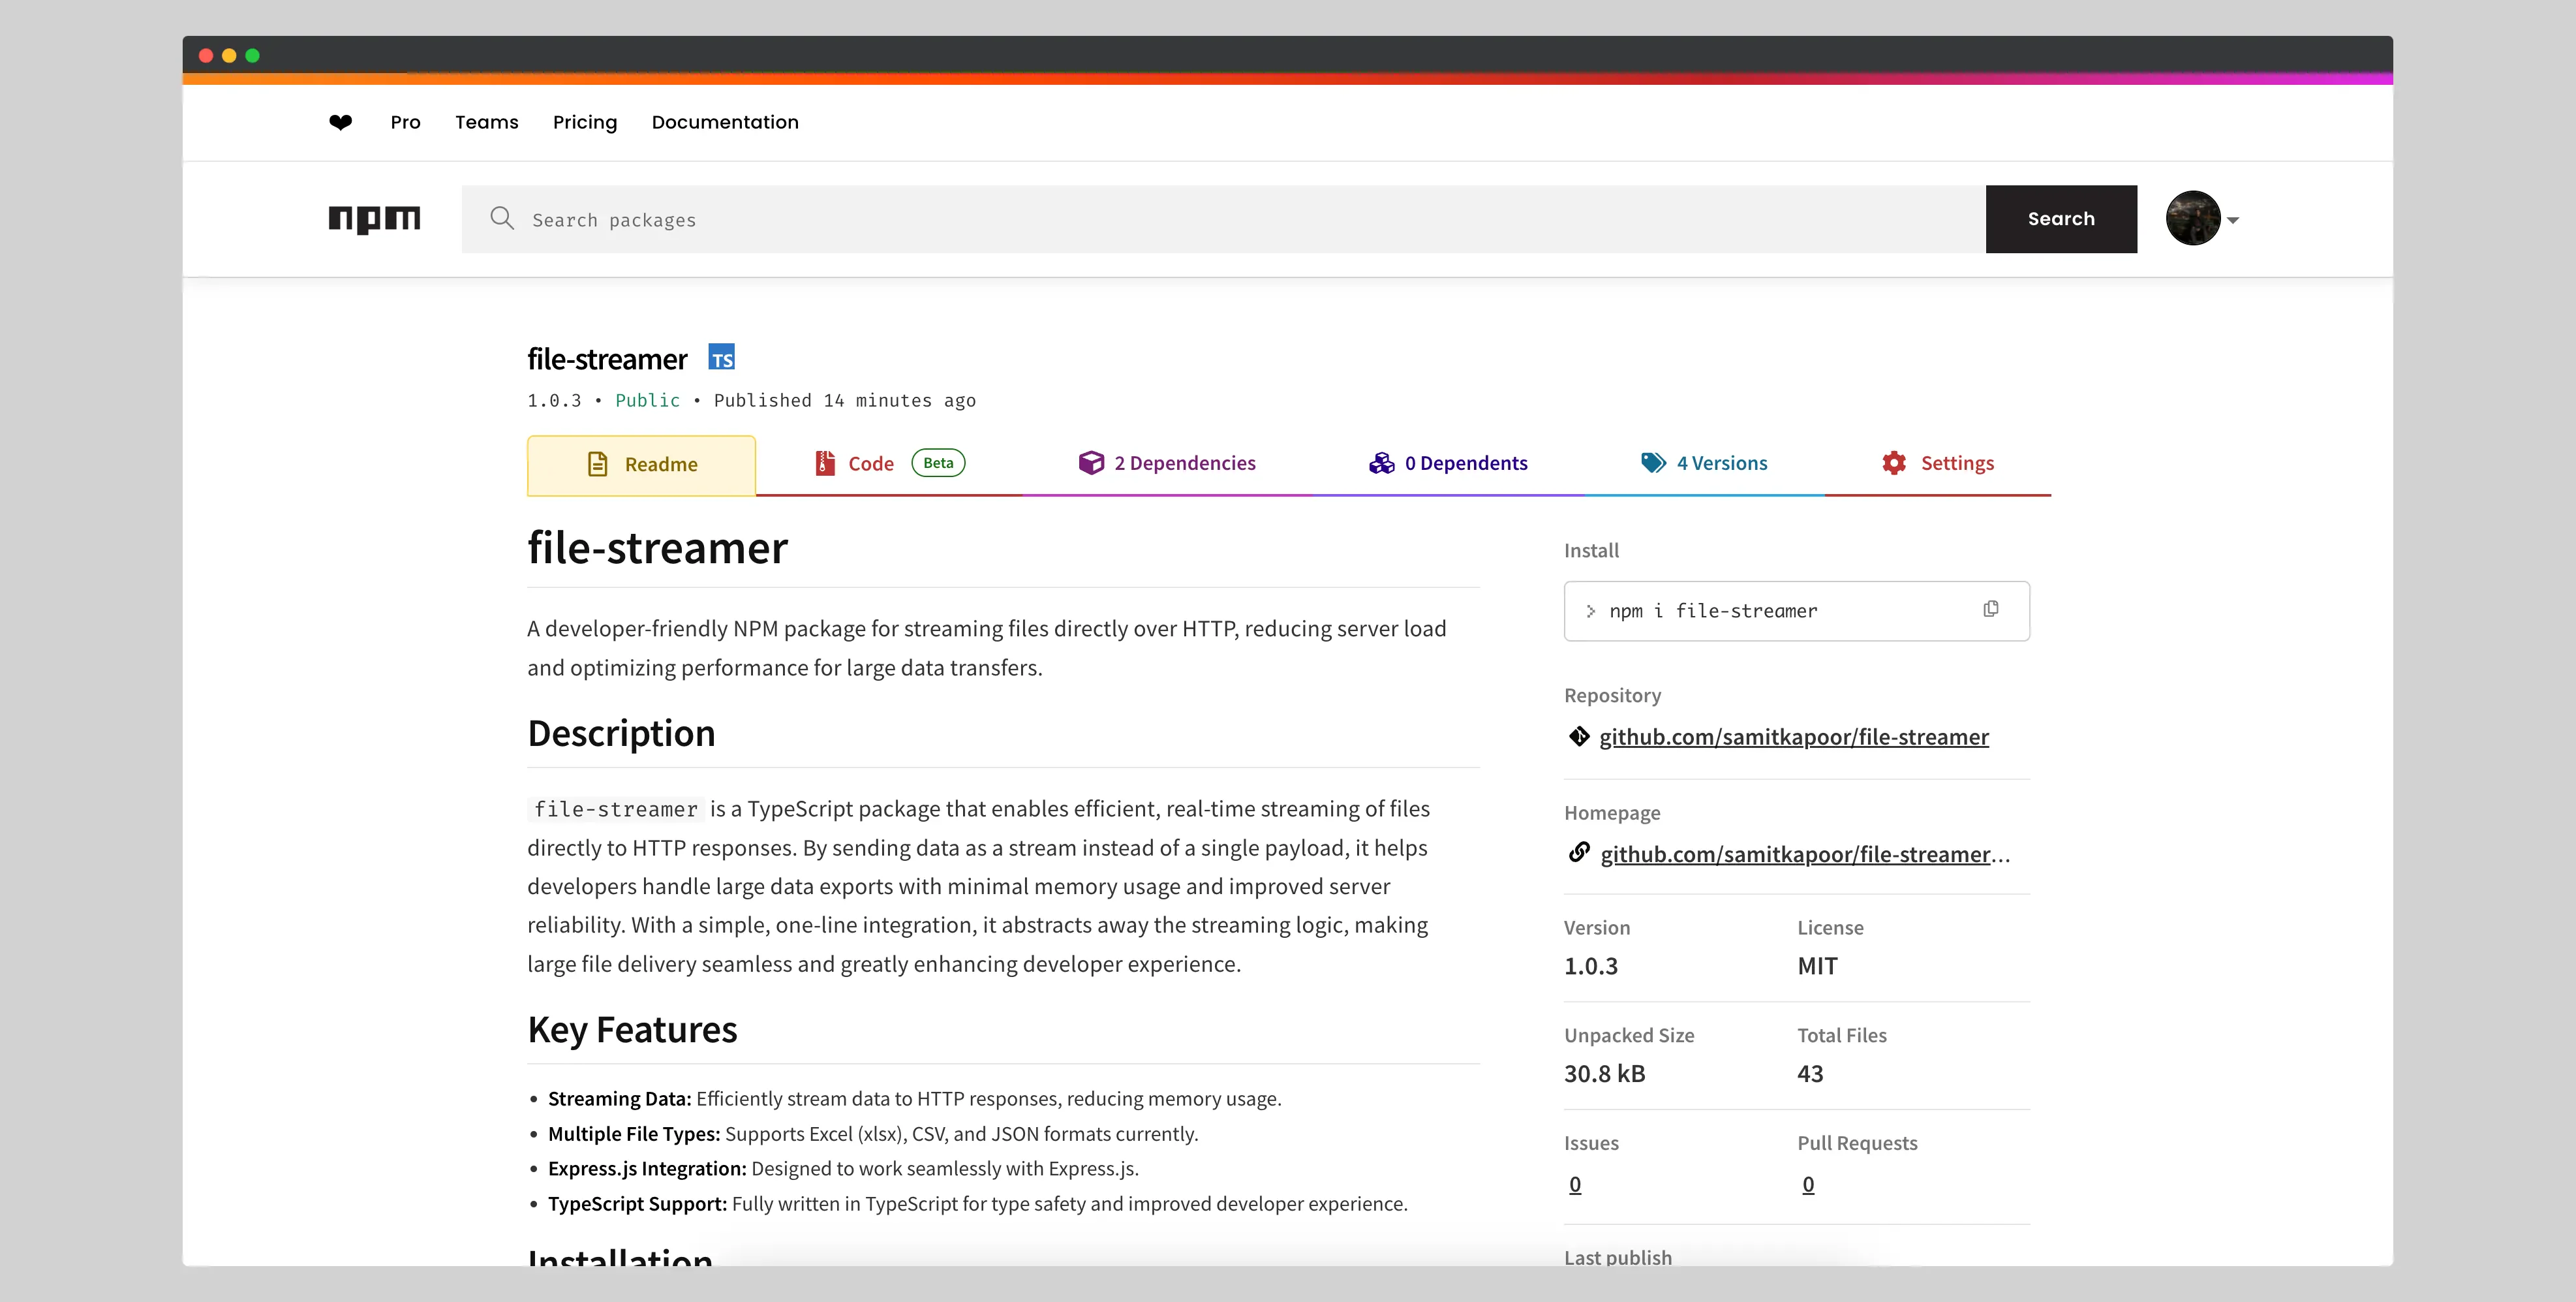The image size is (2576, 1302).
Task: Open the user avatar dropdown arrow
Action: (2233, 220)
